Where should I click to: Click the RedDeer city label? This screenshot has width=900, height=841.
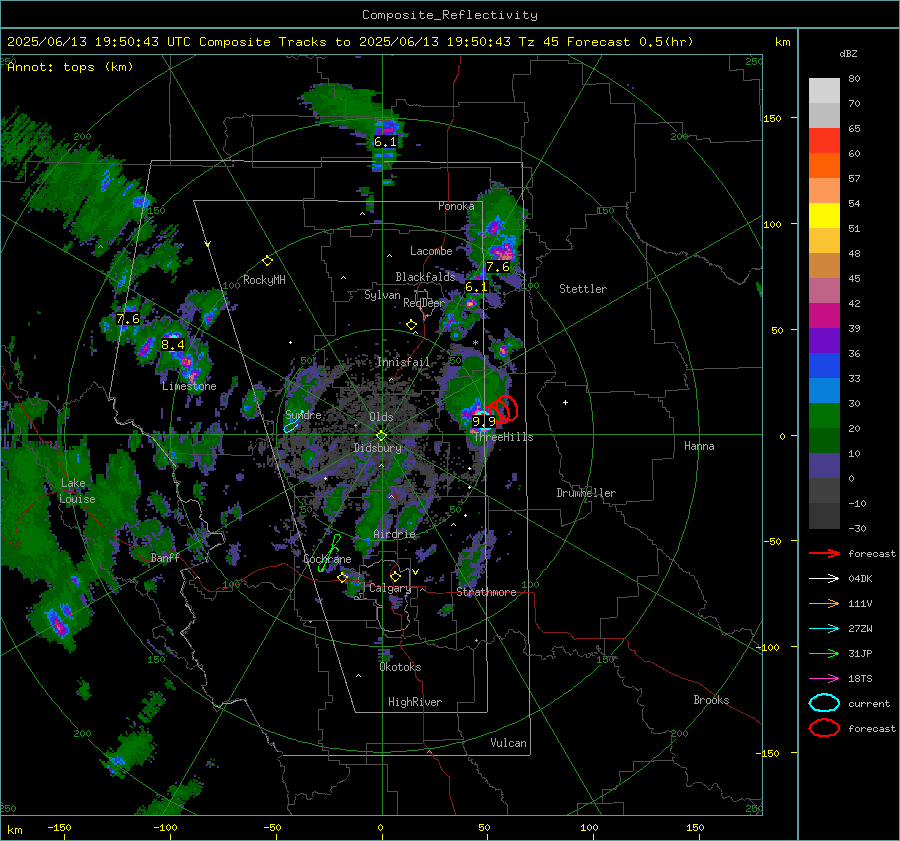tap(424, 303)
